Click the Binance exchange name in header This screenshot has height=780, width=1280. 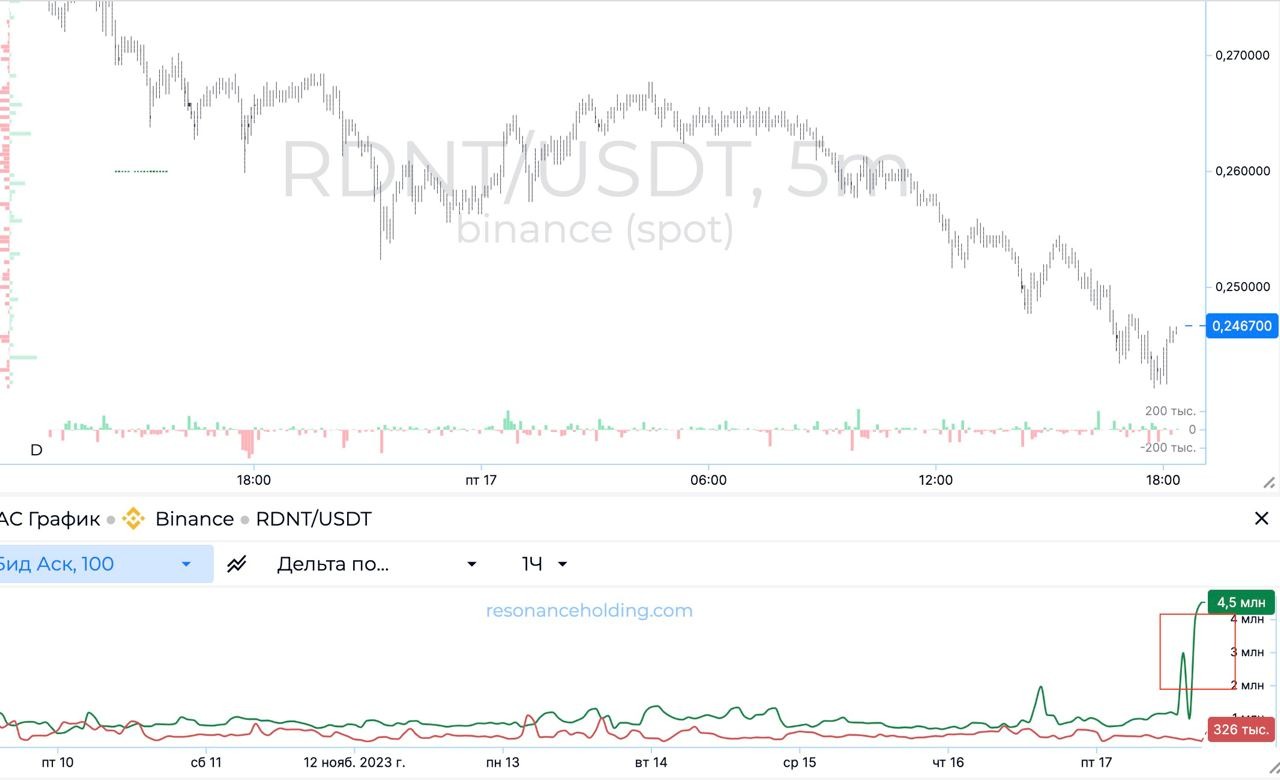pos(194,519)
